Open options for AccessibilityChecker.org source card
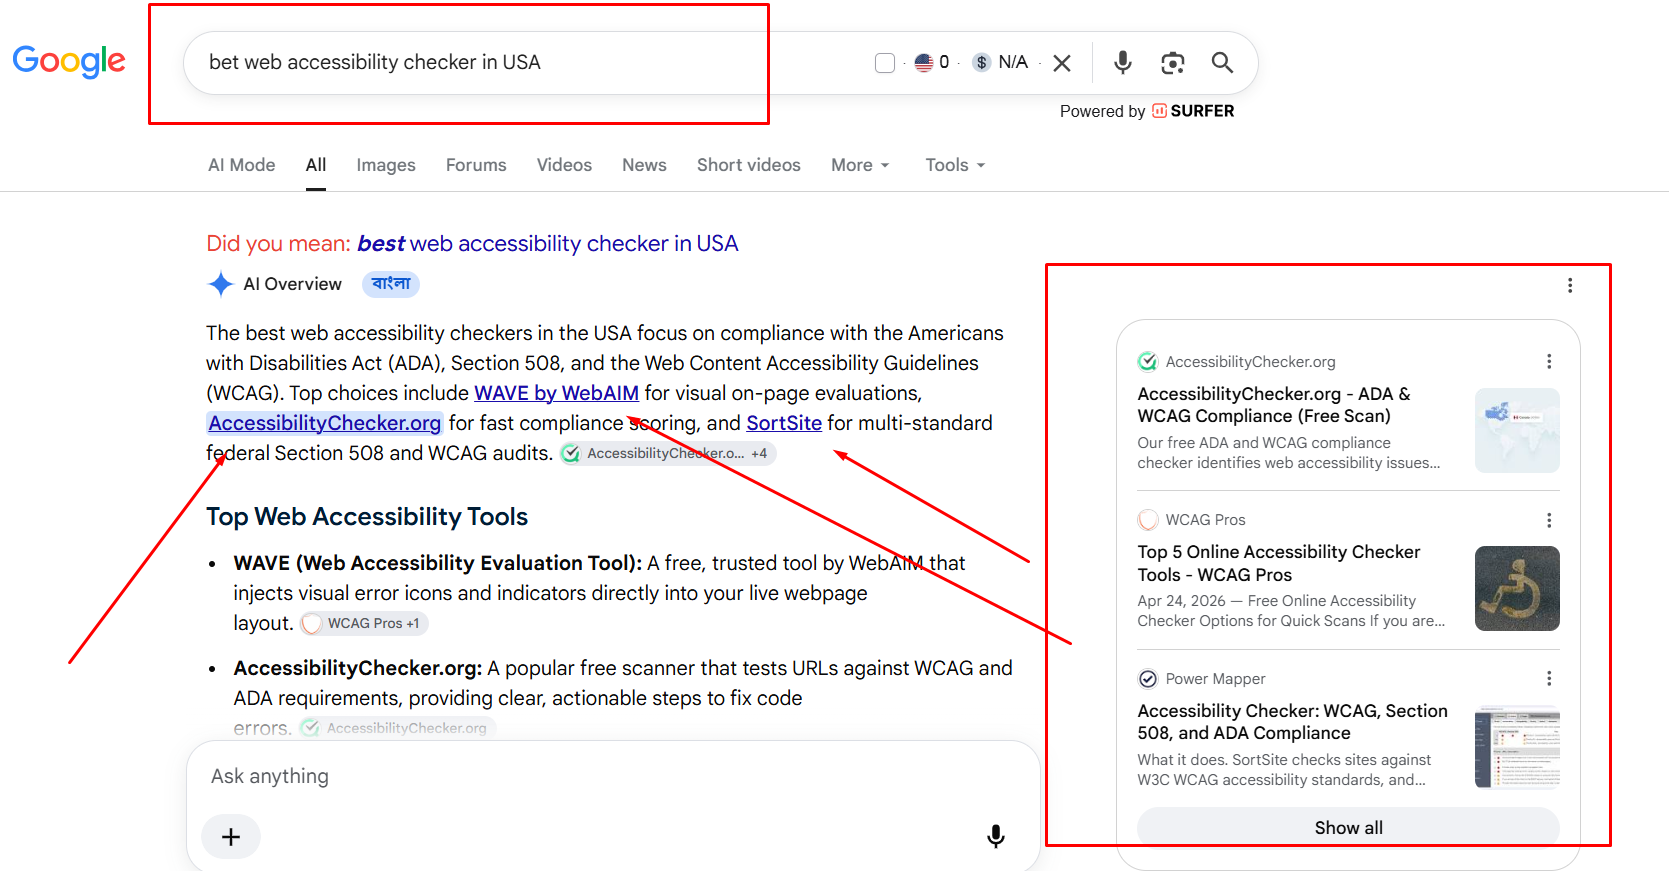This screenshot has width=1669, height=871. pyautogui.click(x=1549, y=362)
